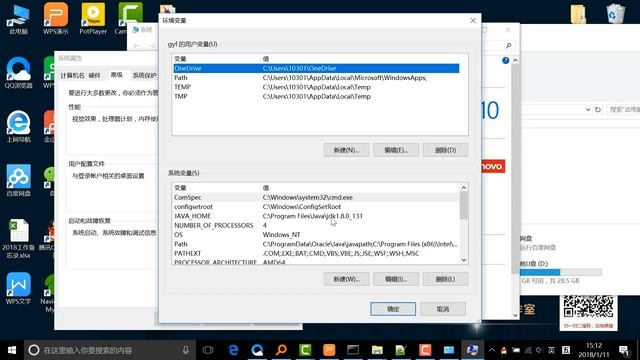The image size is (640, 360).
Task: Select the OneDrive user variable row
Action: pyautogui.click(x=316, y=68)
